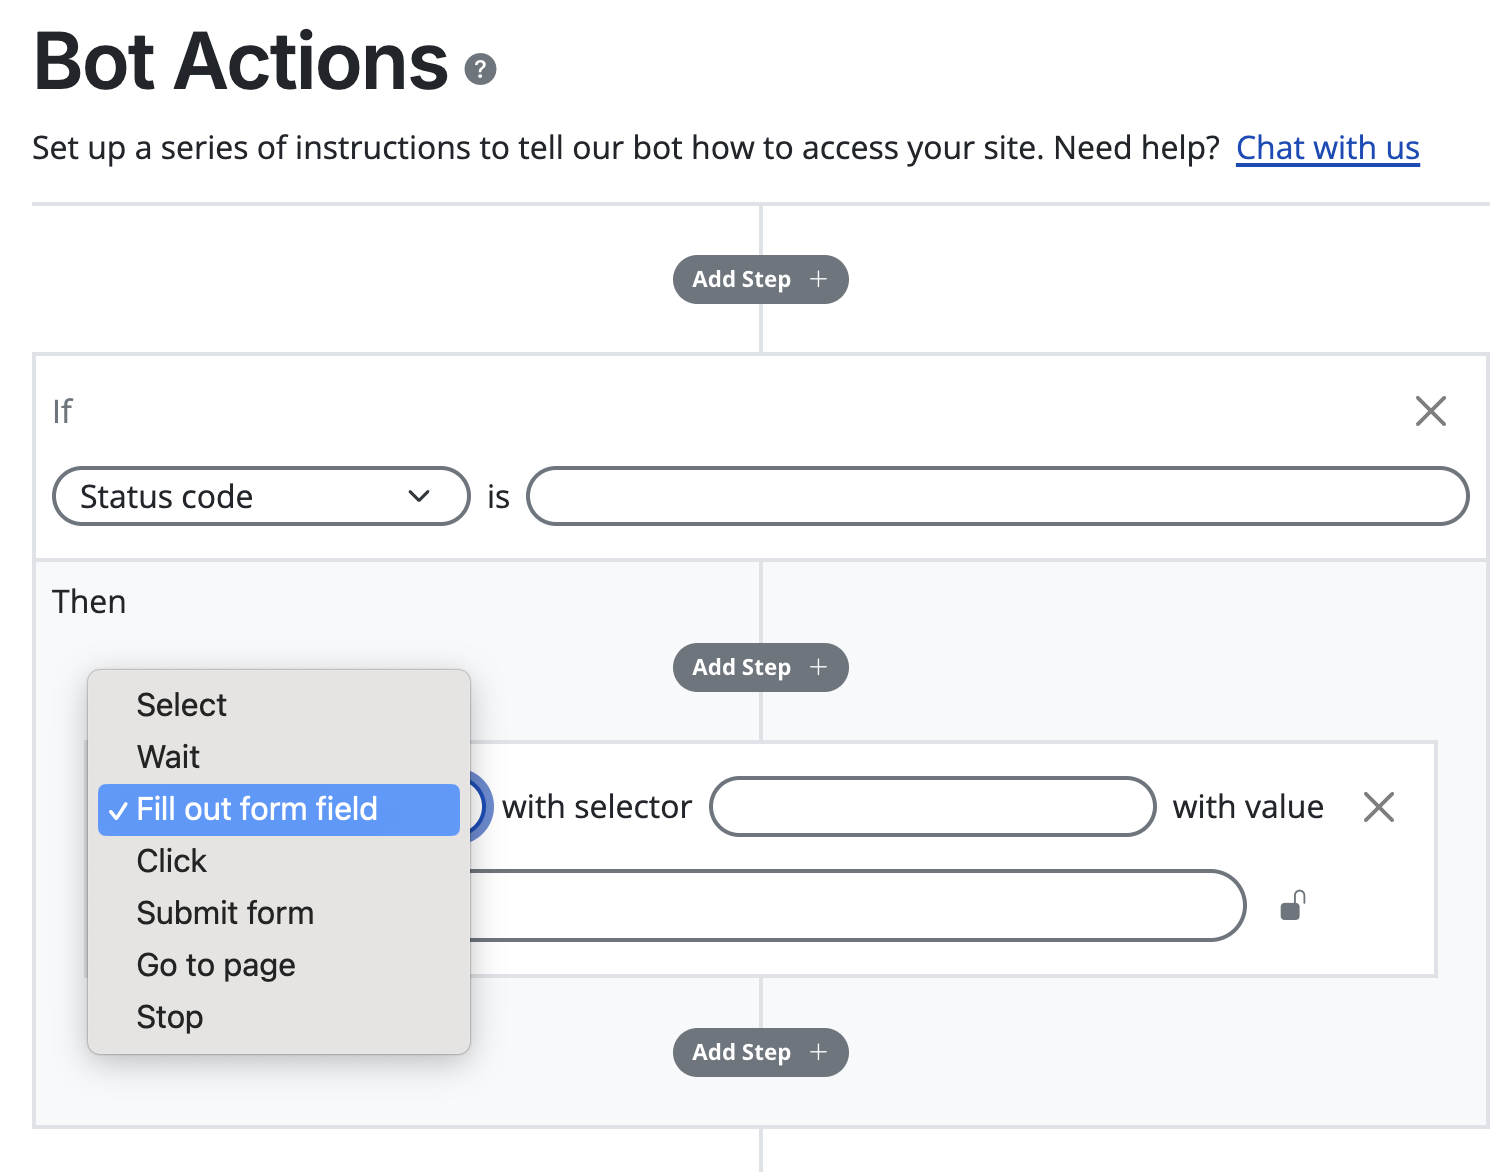This screenshot has width=1508, height=1172.
Task: Unlock the value field using the padlock icon
Action: [x=1293, y=906]
